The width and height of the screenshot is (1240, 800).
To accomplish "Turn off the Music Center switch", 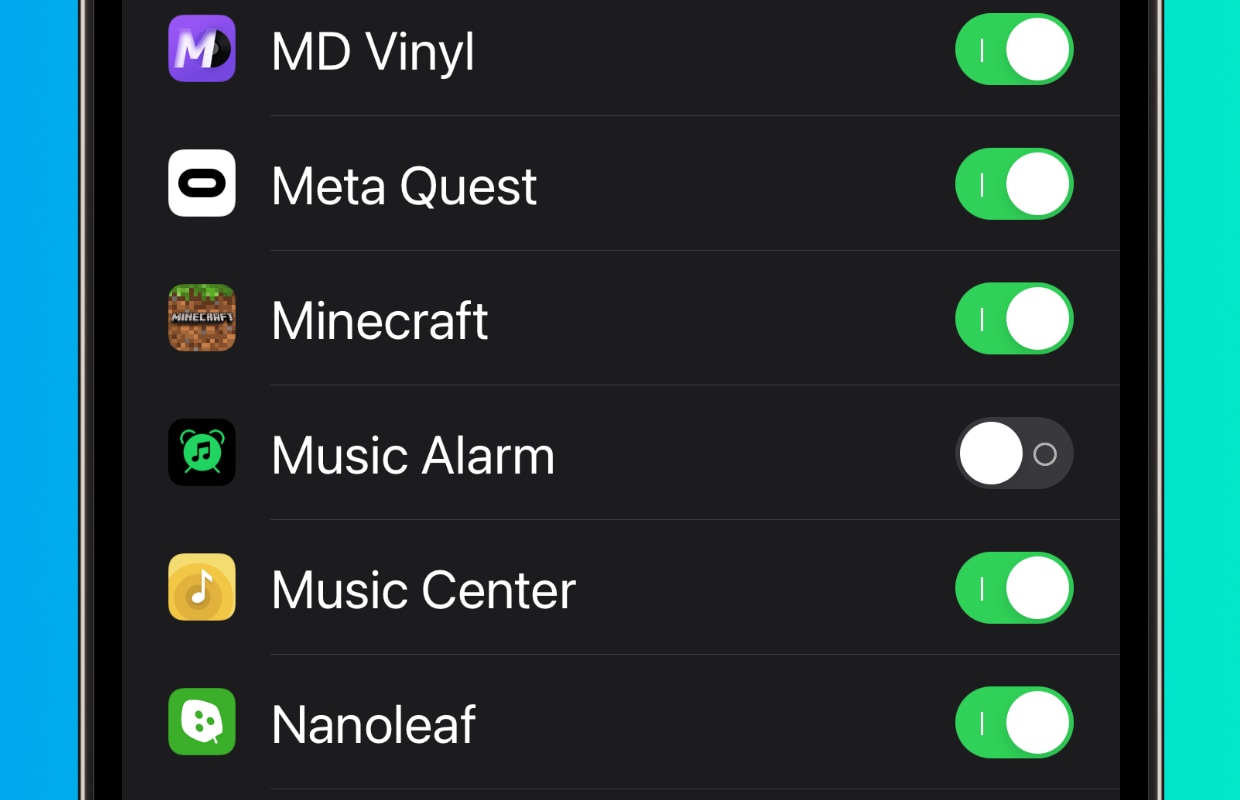I will coord(1014,588).
